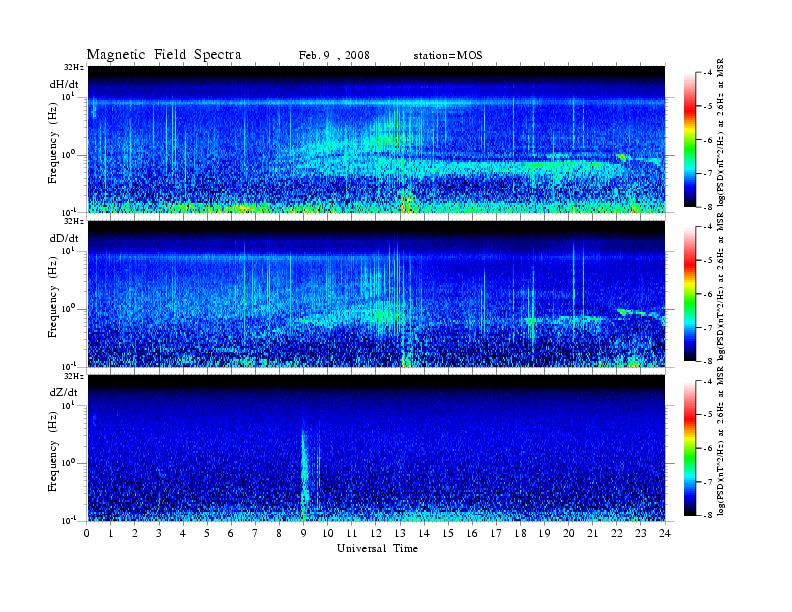Viewport: 792px width, 612px height.
Task: Click the "dH/dt" panel label
Action: tap(64, 85)
